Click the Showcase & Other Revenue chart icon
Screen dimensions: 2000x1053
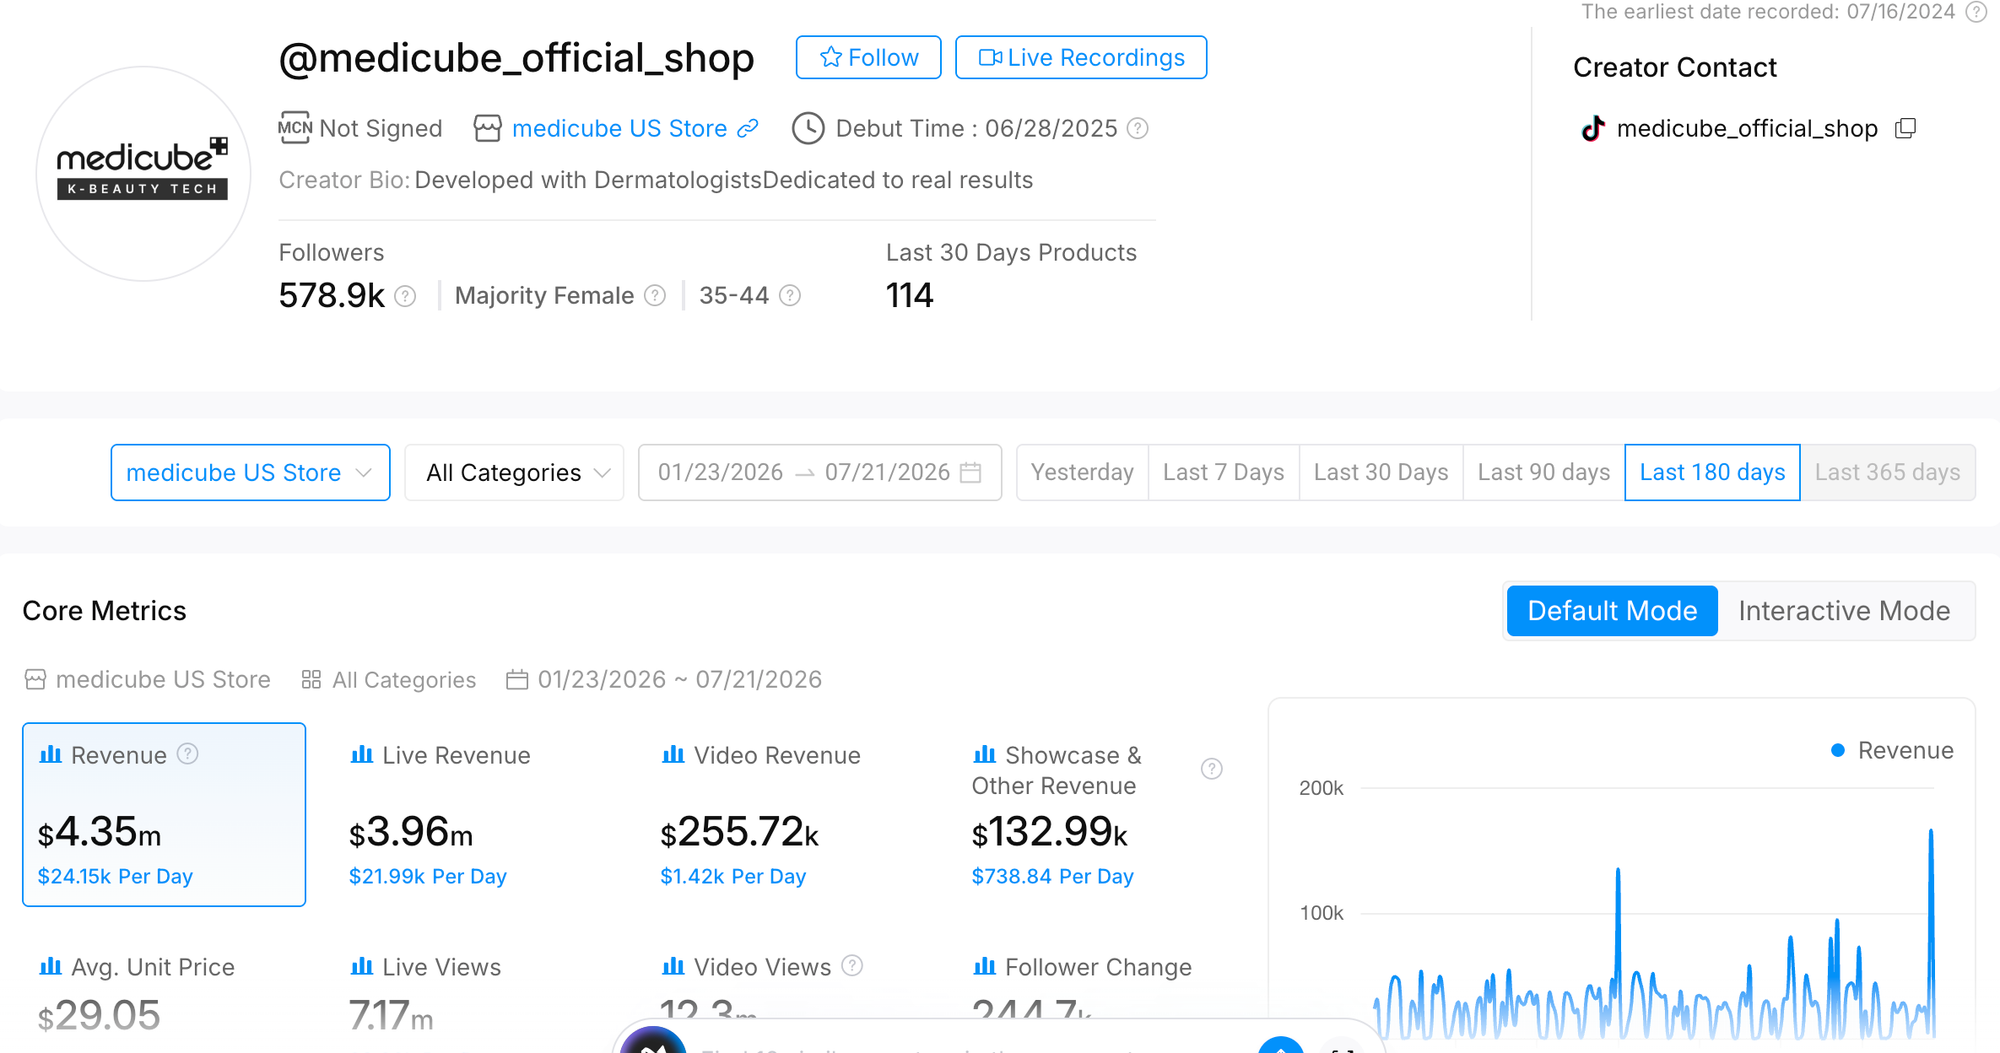click(x=984, y=755)
